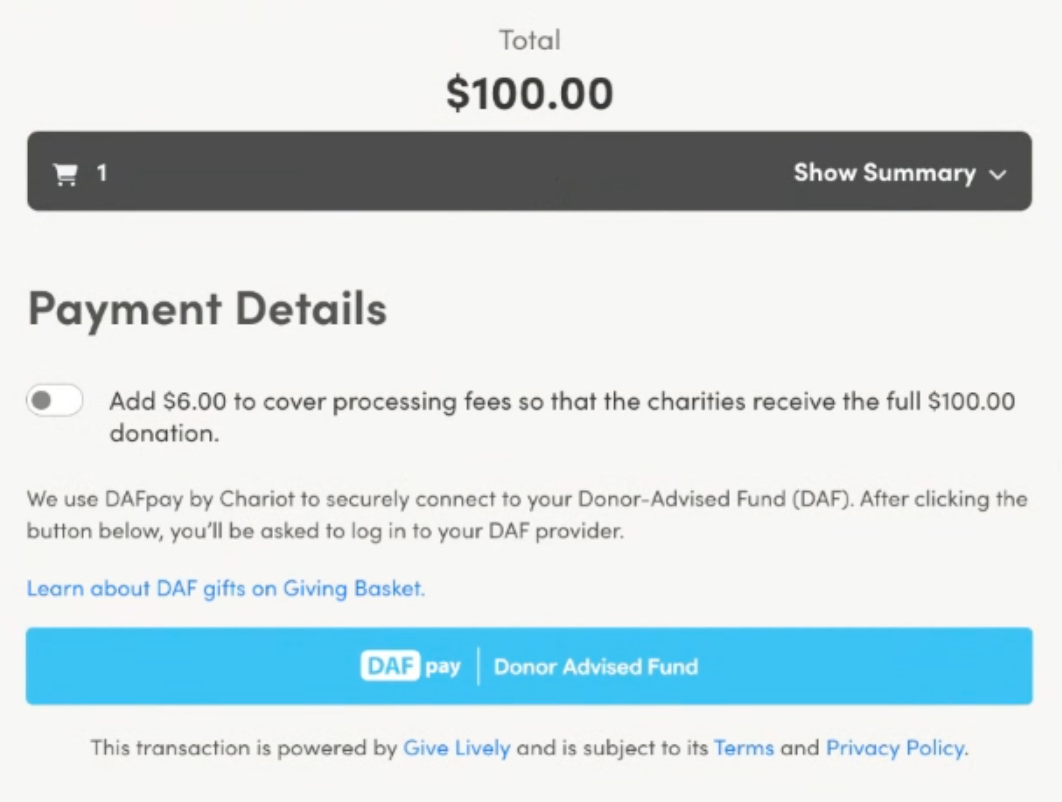Toggle covering fees so charities receive full $100
1062x802 pixels.
pos(54,399)
